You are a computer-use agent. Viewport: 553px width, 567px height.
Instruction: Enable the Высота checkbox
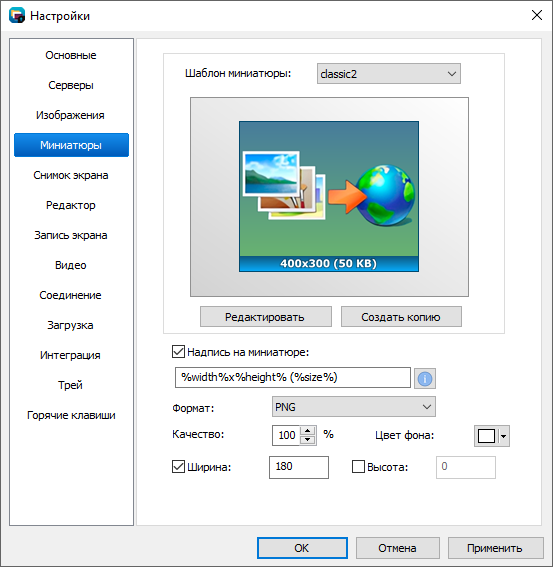coord(358,467)
